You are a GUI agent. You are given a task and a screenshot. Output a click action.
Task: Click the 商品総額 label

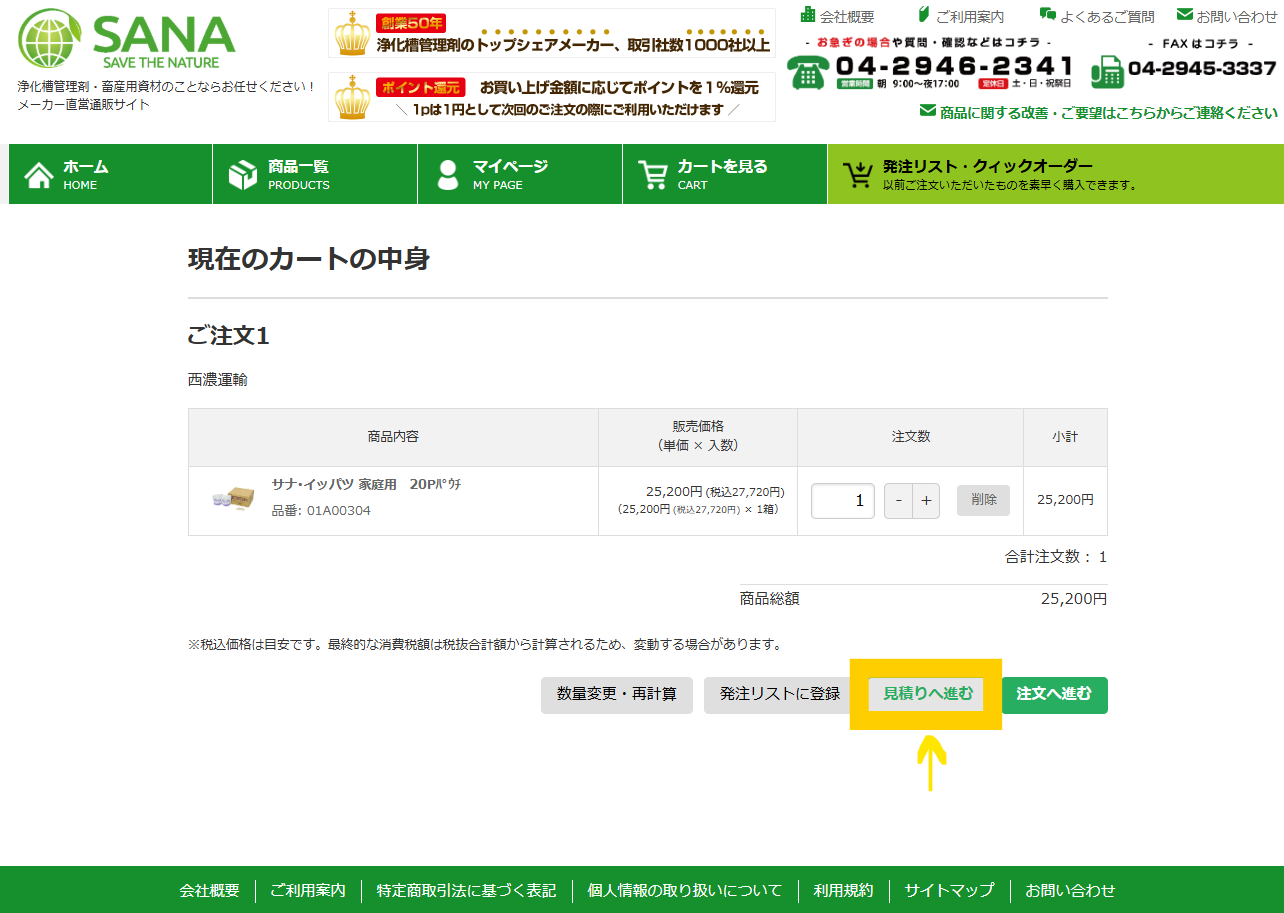770,599
